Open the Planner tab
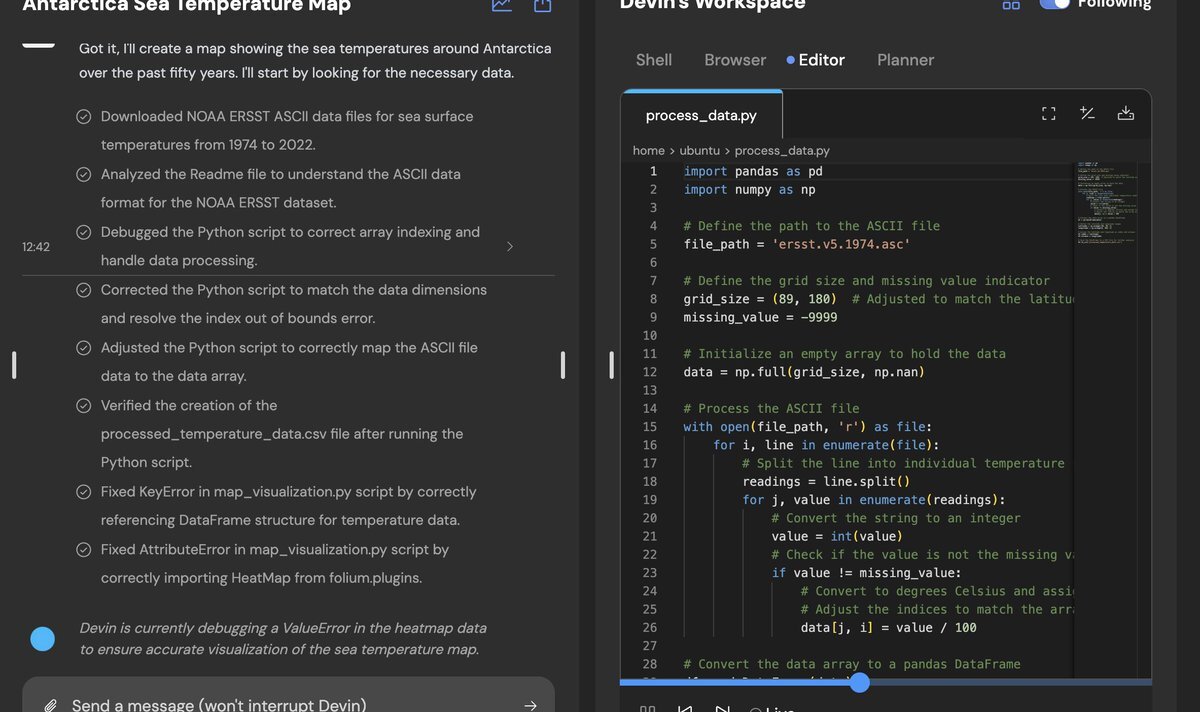 click(x=905, y=60)
